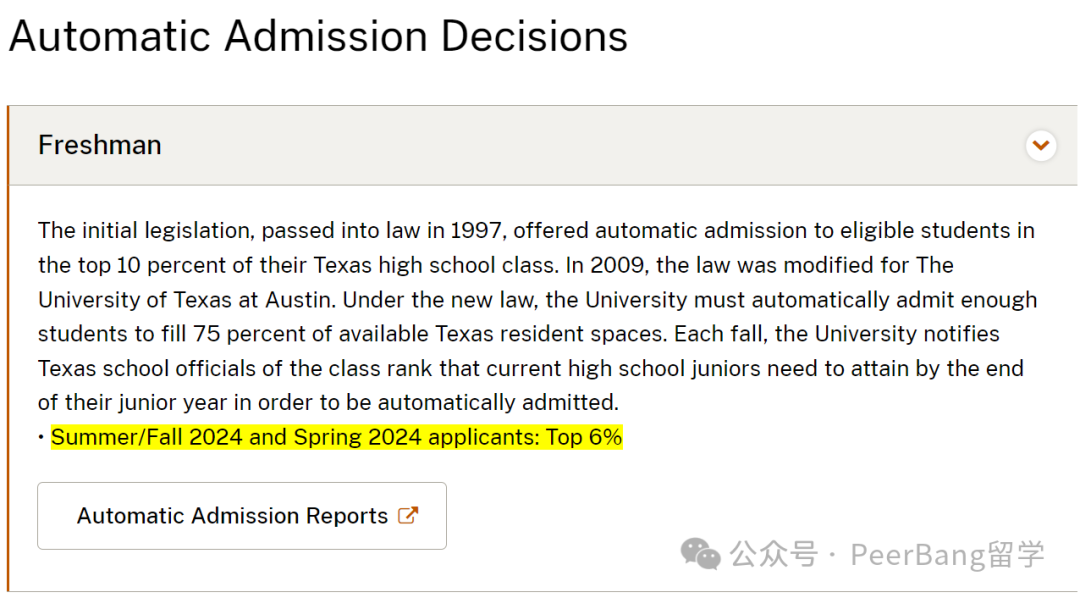Image resolution: width=1080 pixels, height=598 pixels.
Task: Click the Freshman section title text
Action: click(100, 145)
